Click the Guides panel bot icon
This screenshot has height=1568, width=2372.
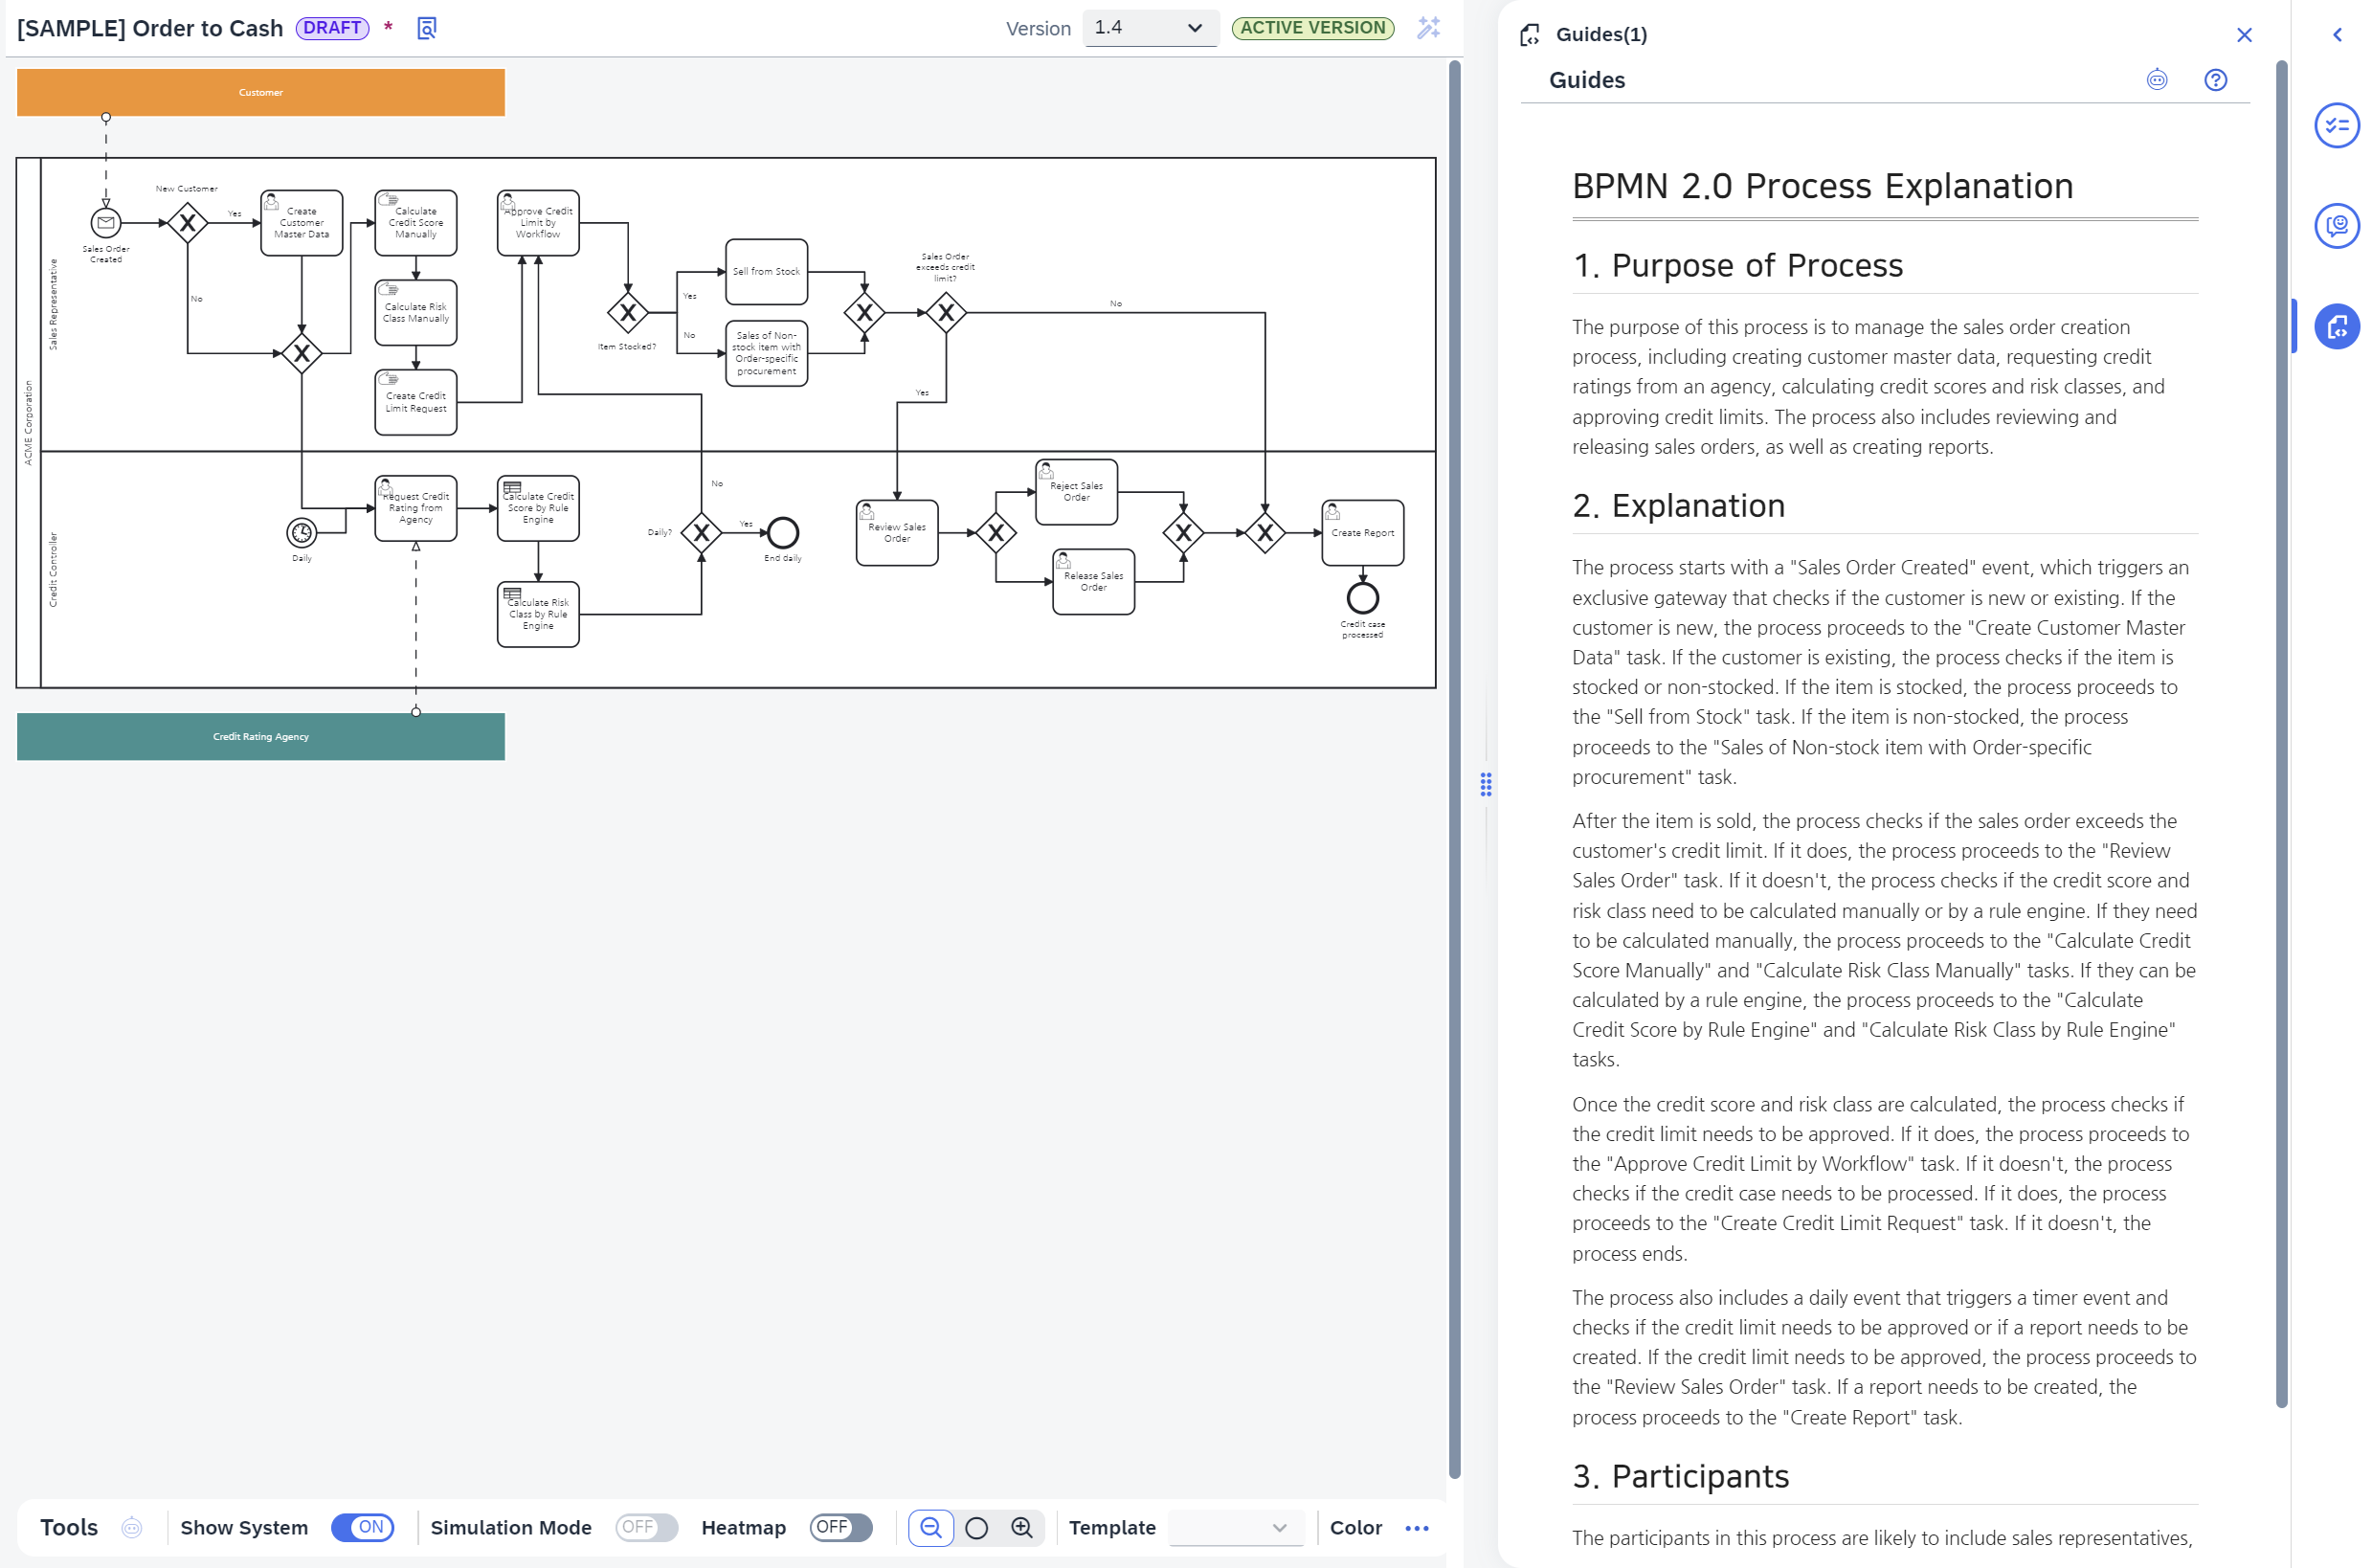tap(2157, 80)
